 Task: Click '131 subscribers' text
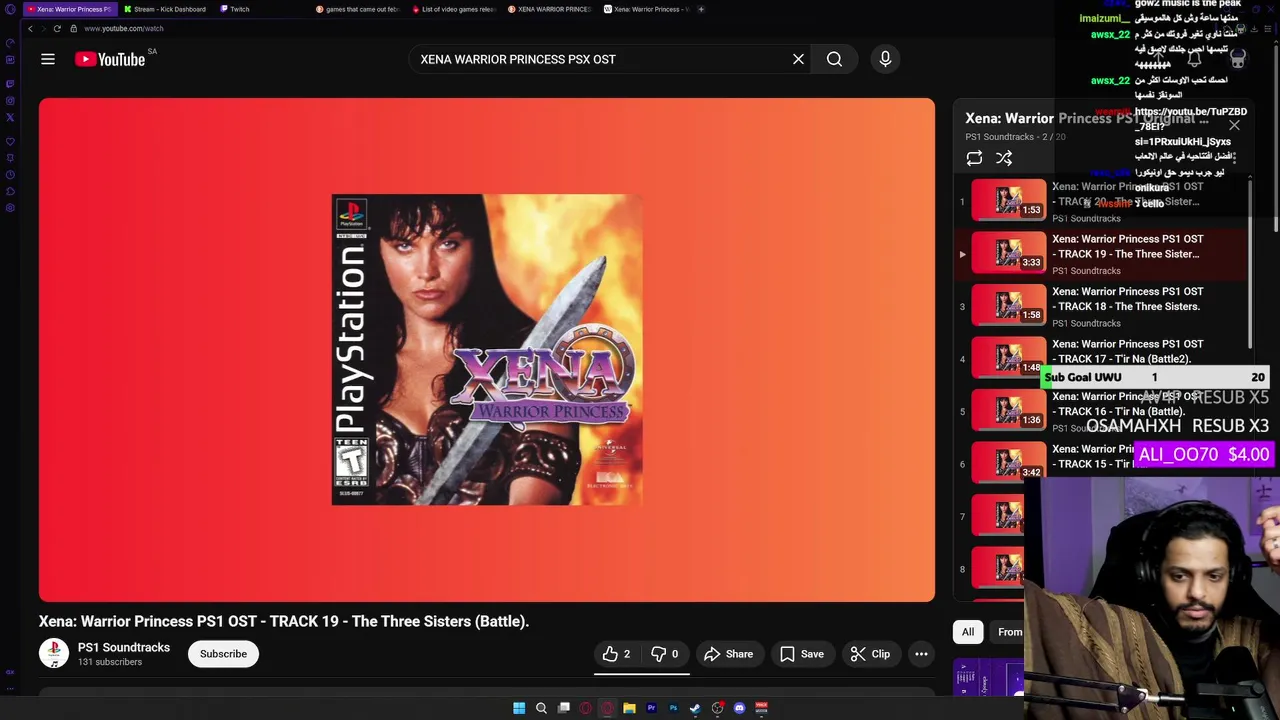coord(110,662)
